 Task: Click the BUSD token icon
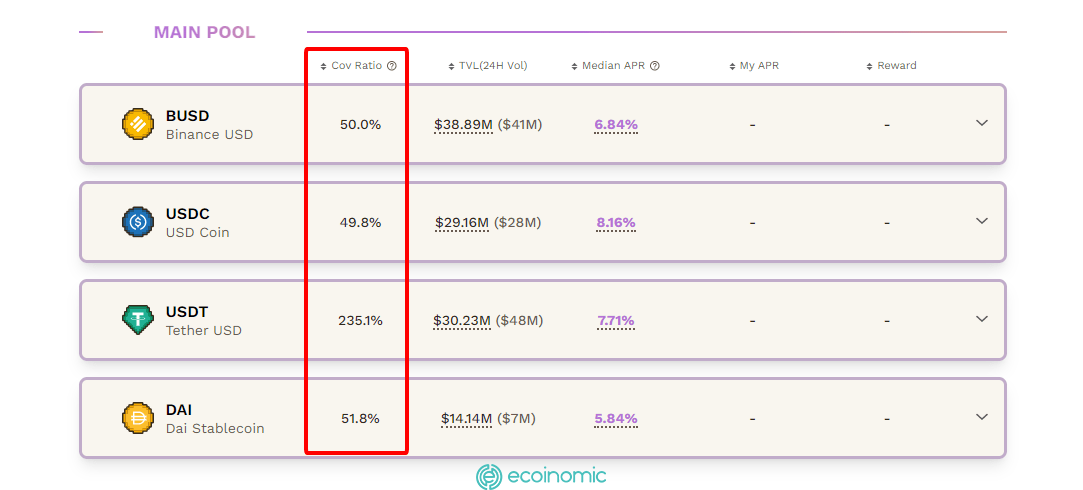(137, 124)
